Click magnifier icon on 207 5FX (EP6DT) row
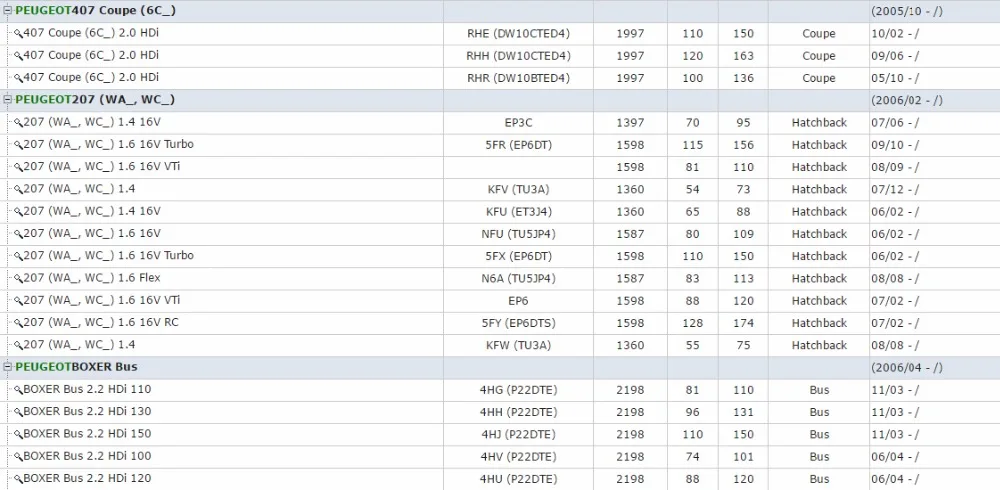Image resolution: width=1000 pixels, height=490 pixels. point(18,256)
